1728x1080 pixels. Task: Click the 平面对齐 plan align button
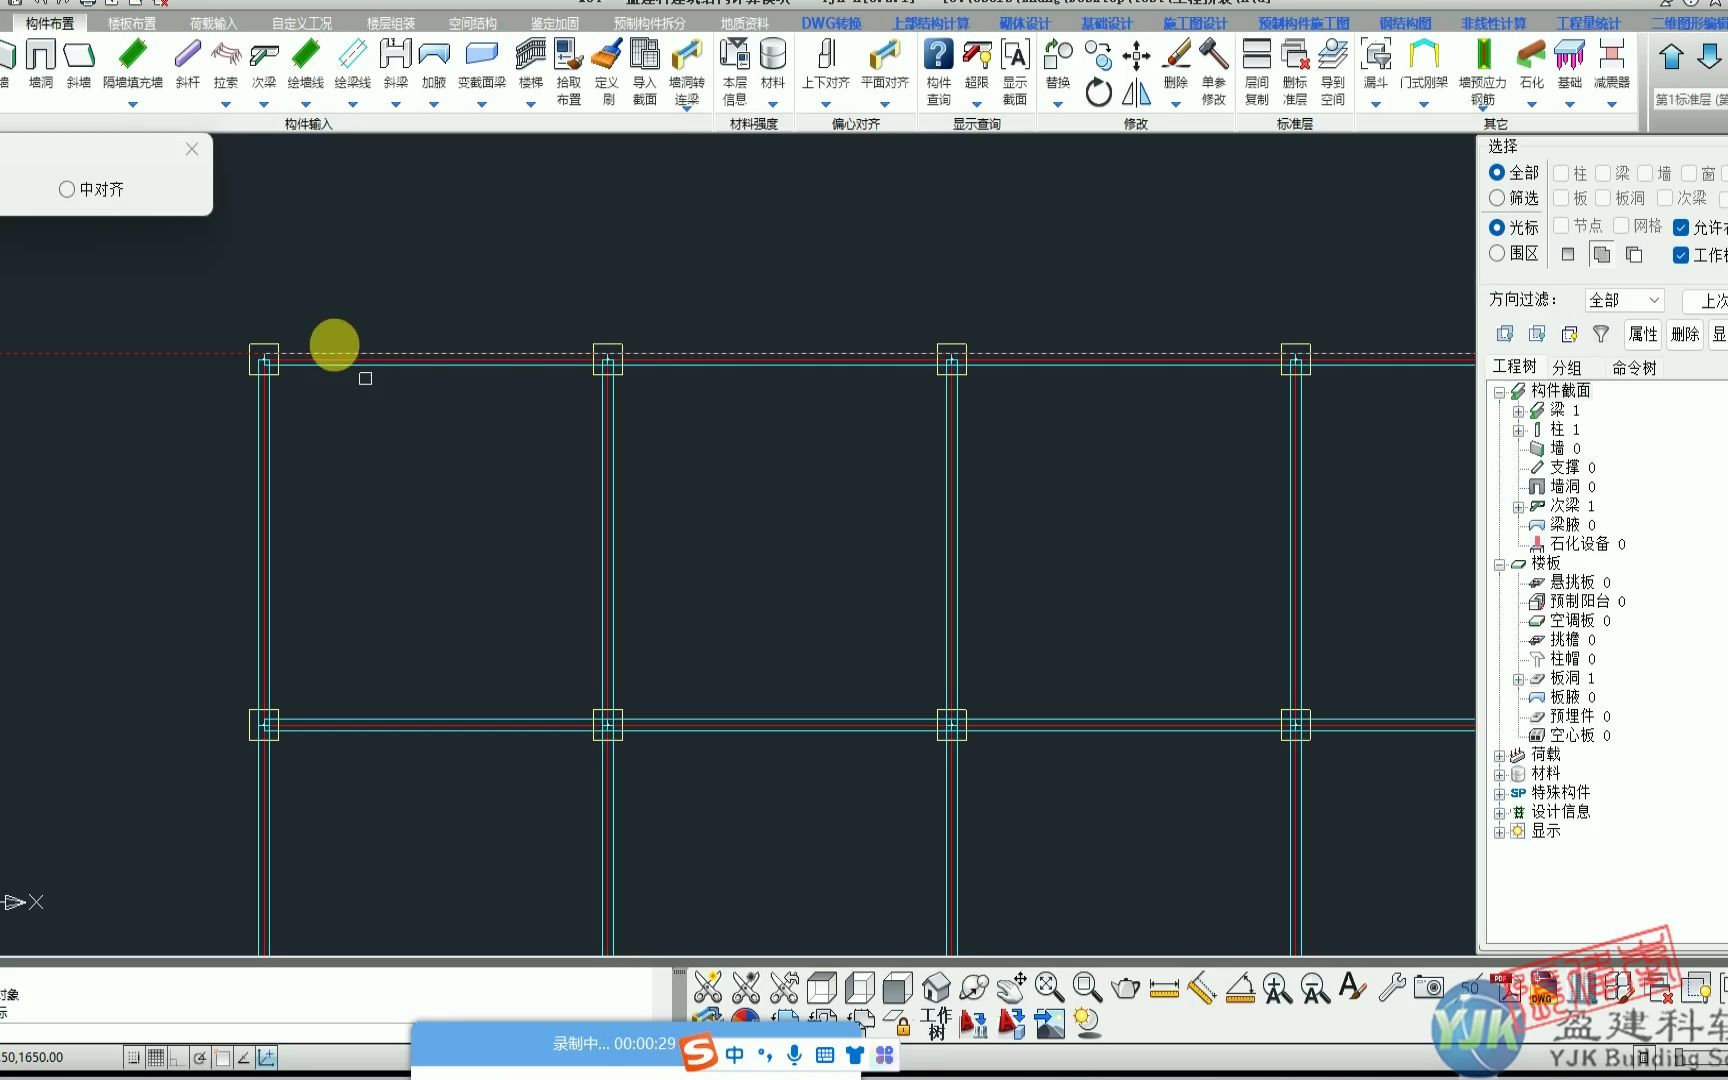point(885,63)
